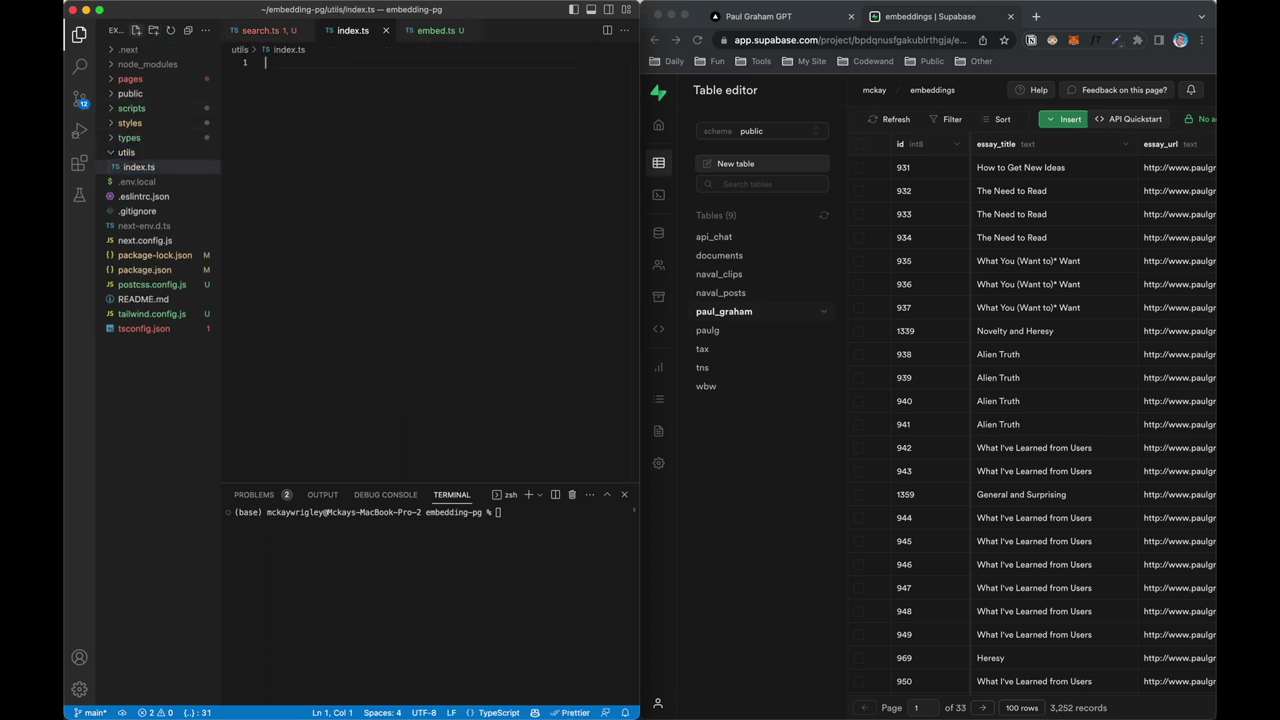The image size is (1280, 720).
Task: Check the row with id 944
Action: pos(858,518)
